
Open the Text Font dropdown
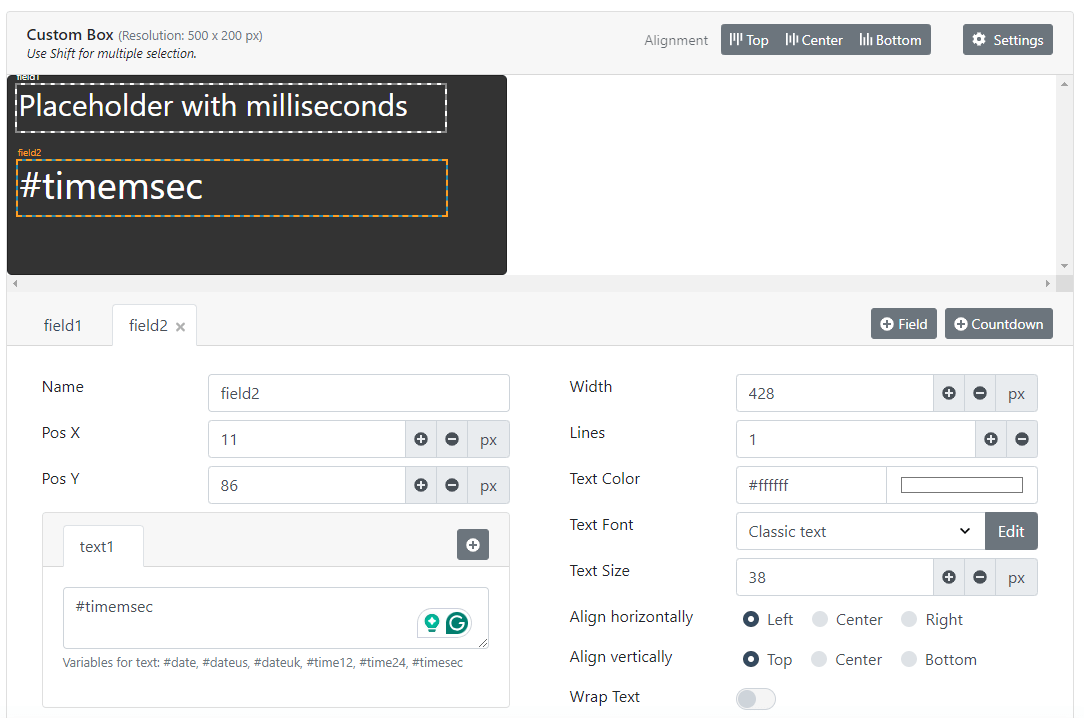tap(860, 531)
